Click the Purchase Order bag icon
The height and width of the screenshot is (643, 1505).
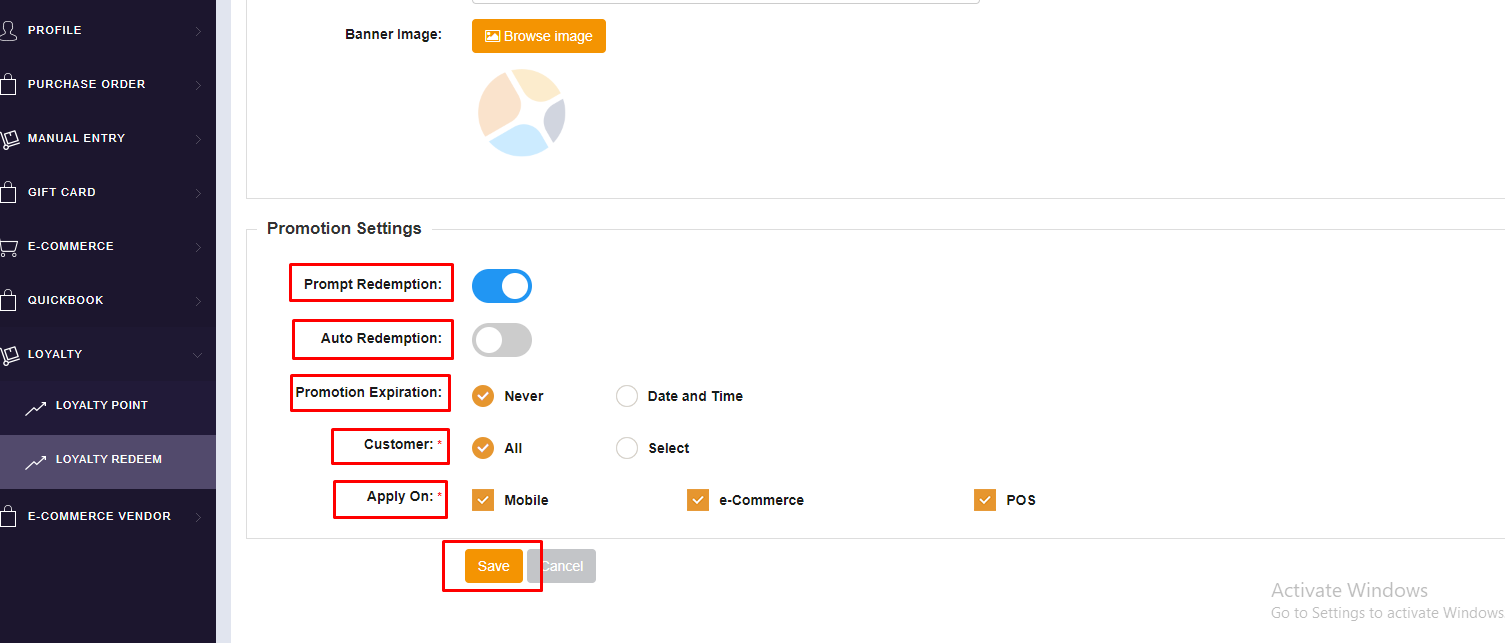[x=8, y=85]
